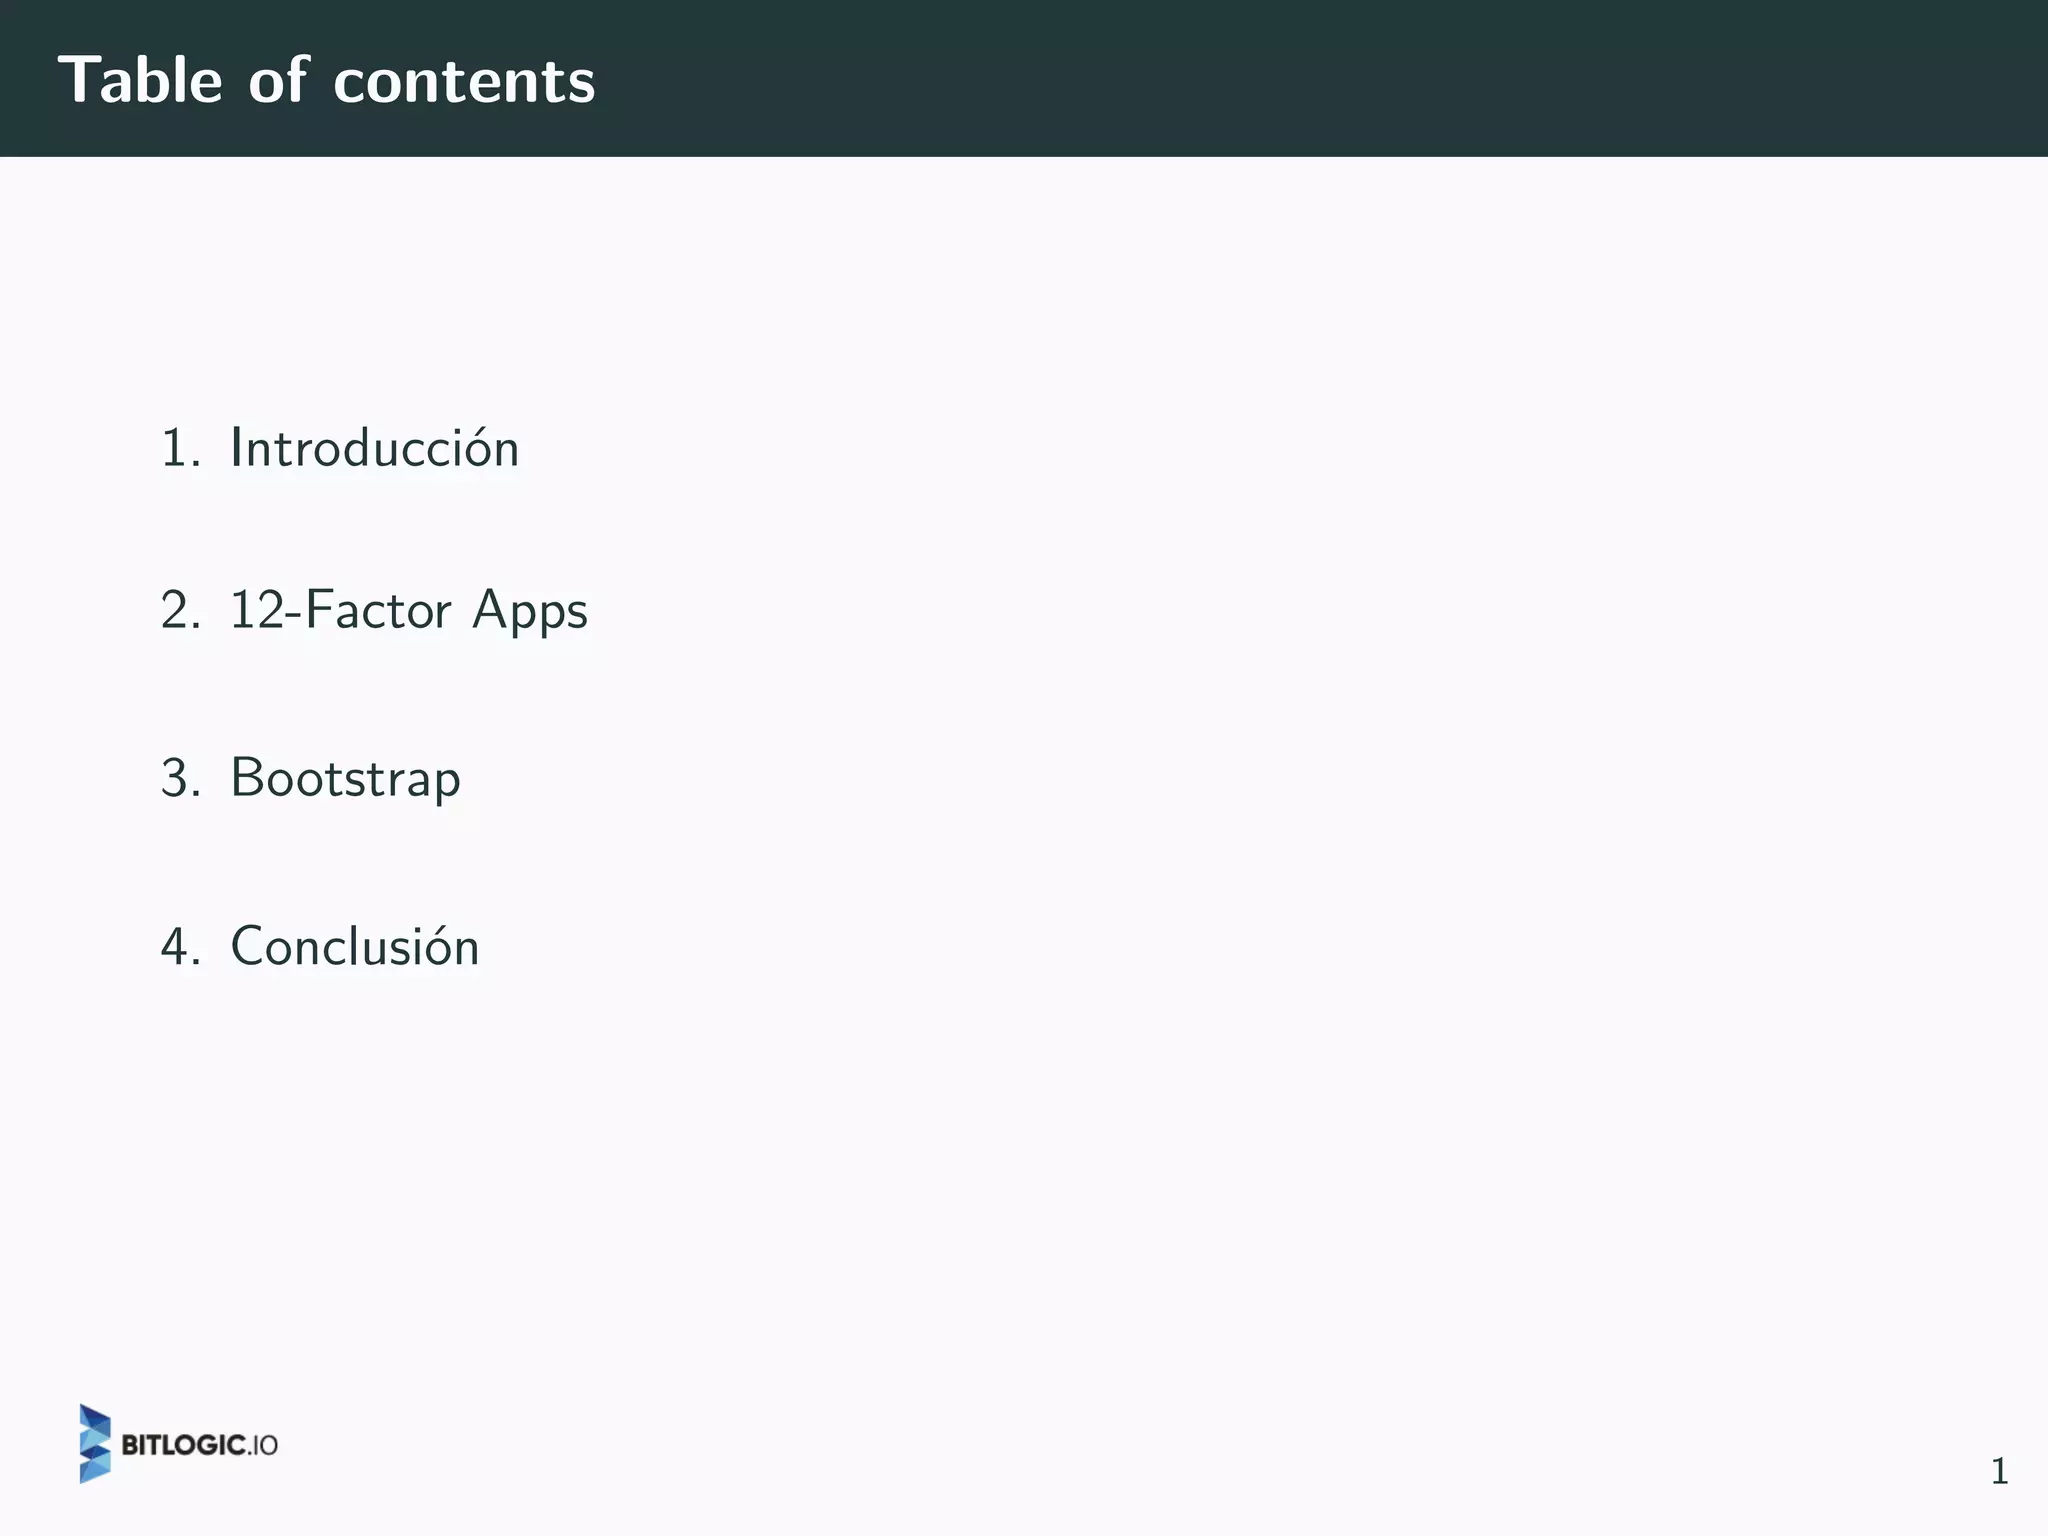Click the word "Table" in the title
2048x1536 pixels.
(x=140, y=80)
